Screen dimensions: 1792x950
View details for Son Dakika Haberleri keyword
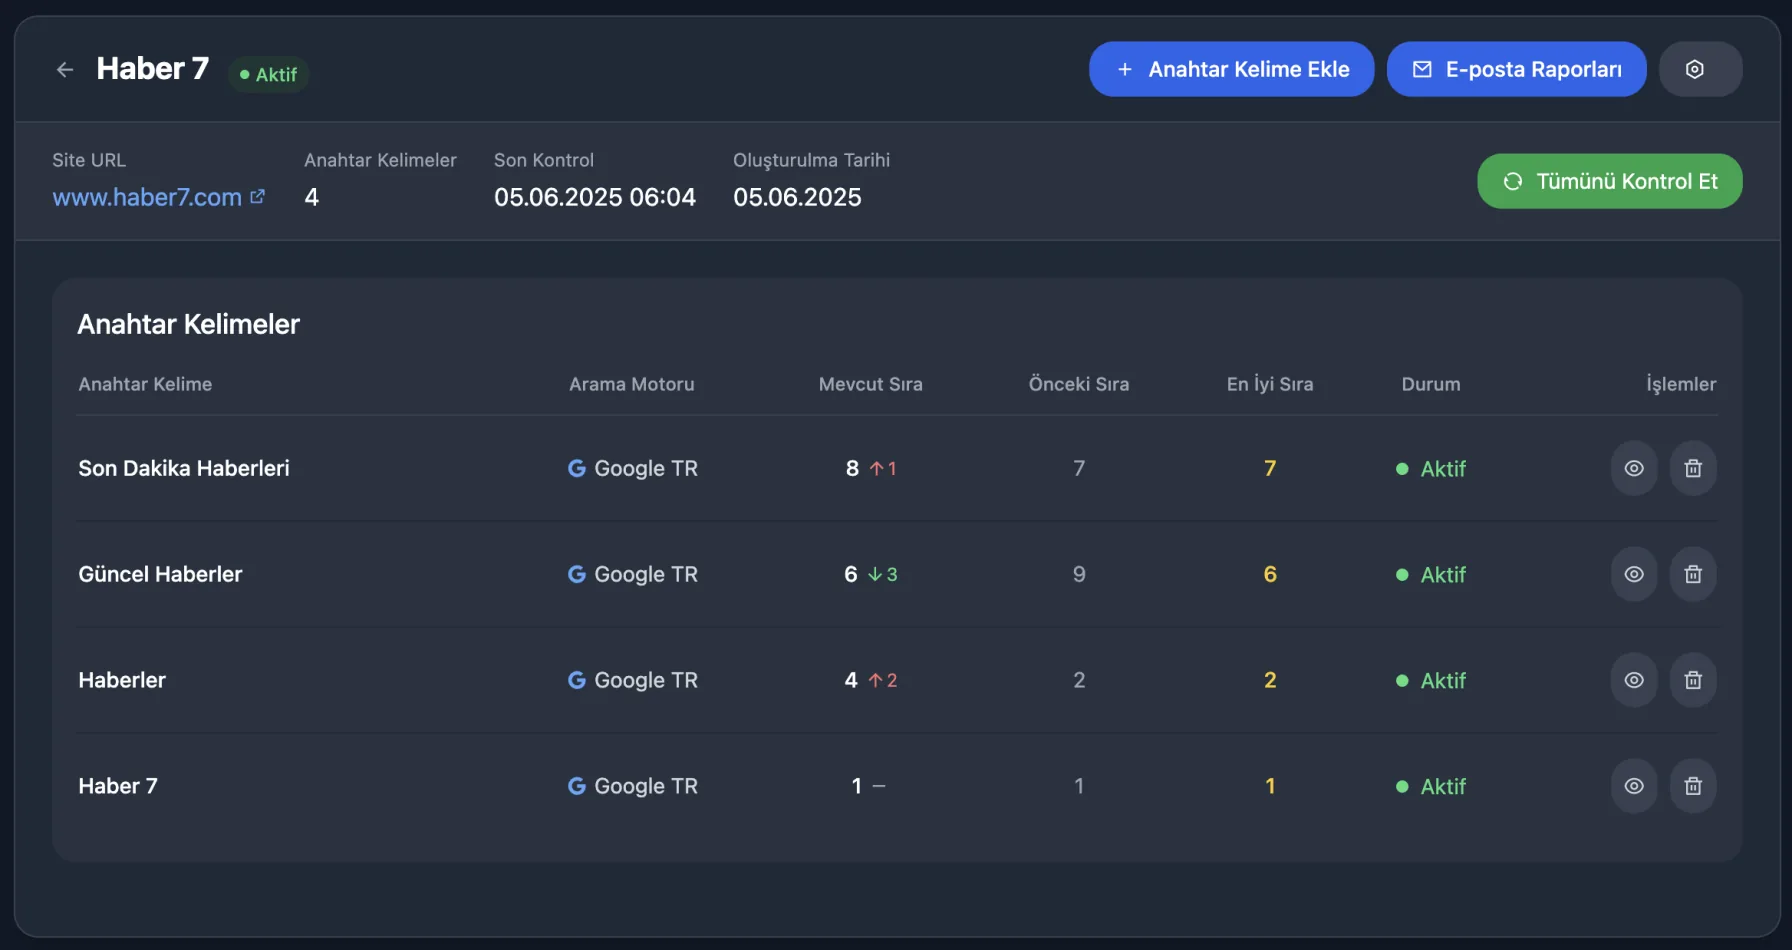click(1633, 468)
